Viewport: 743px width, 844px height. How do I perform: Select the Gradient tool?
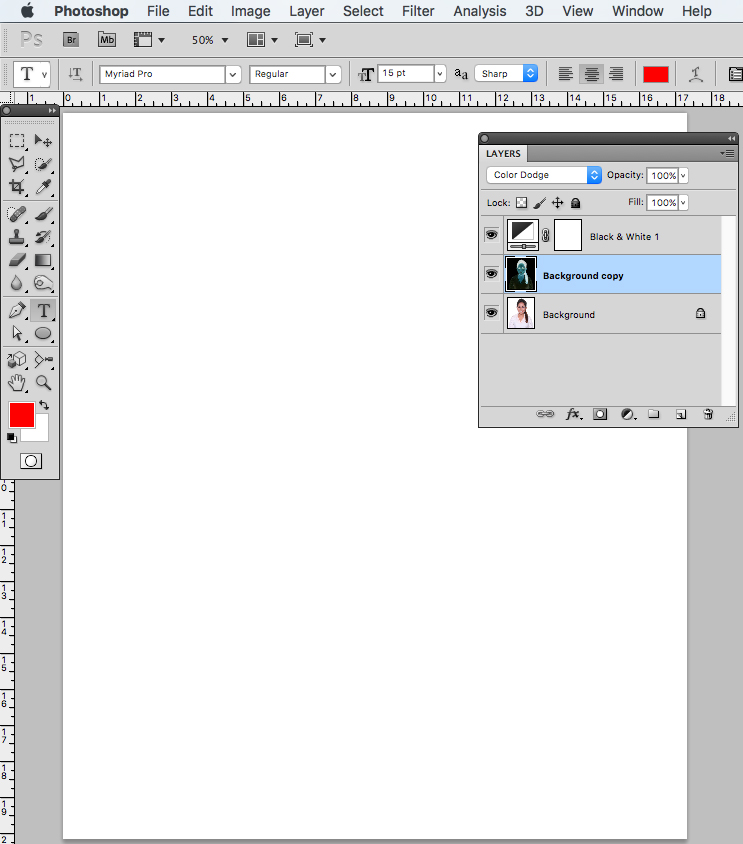(43, 260)
